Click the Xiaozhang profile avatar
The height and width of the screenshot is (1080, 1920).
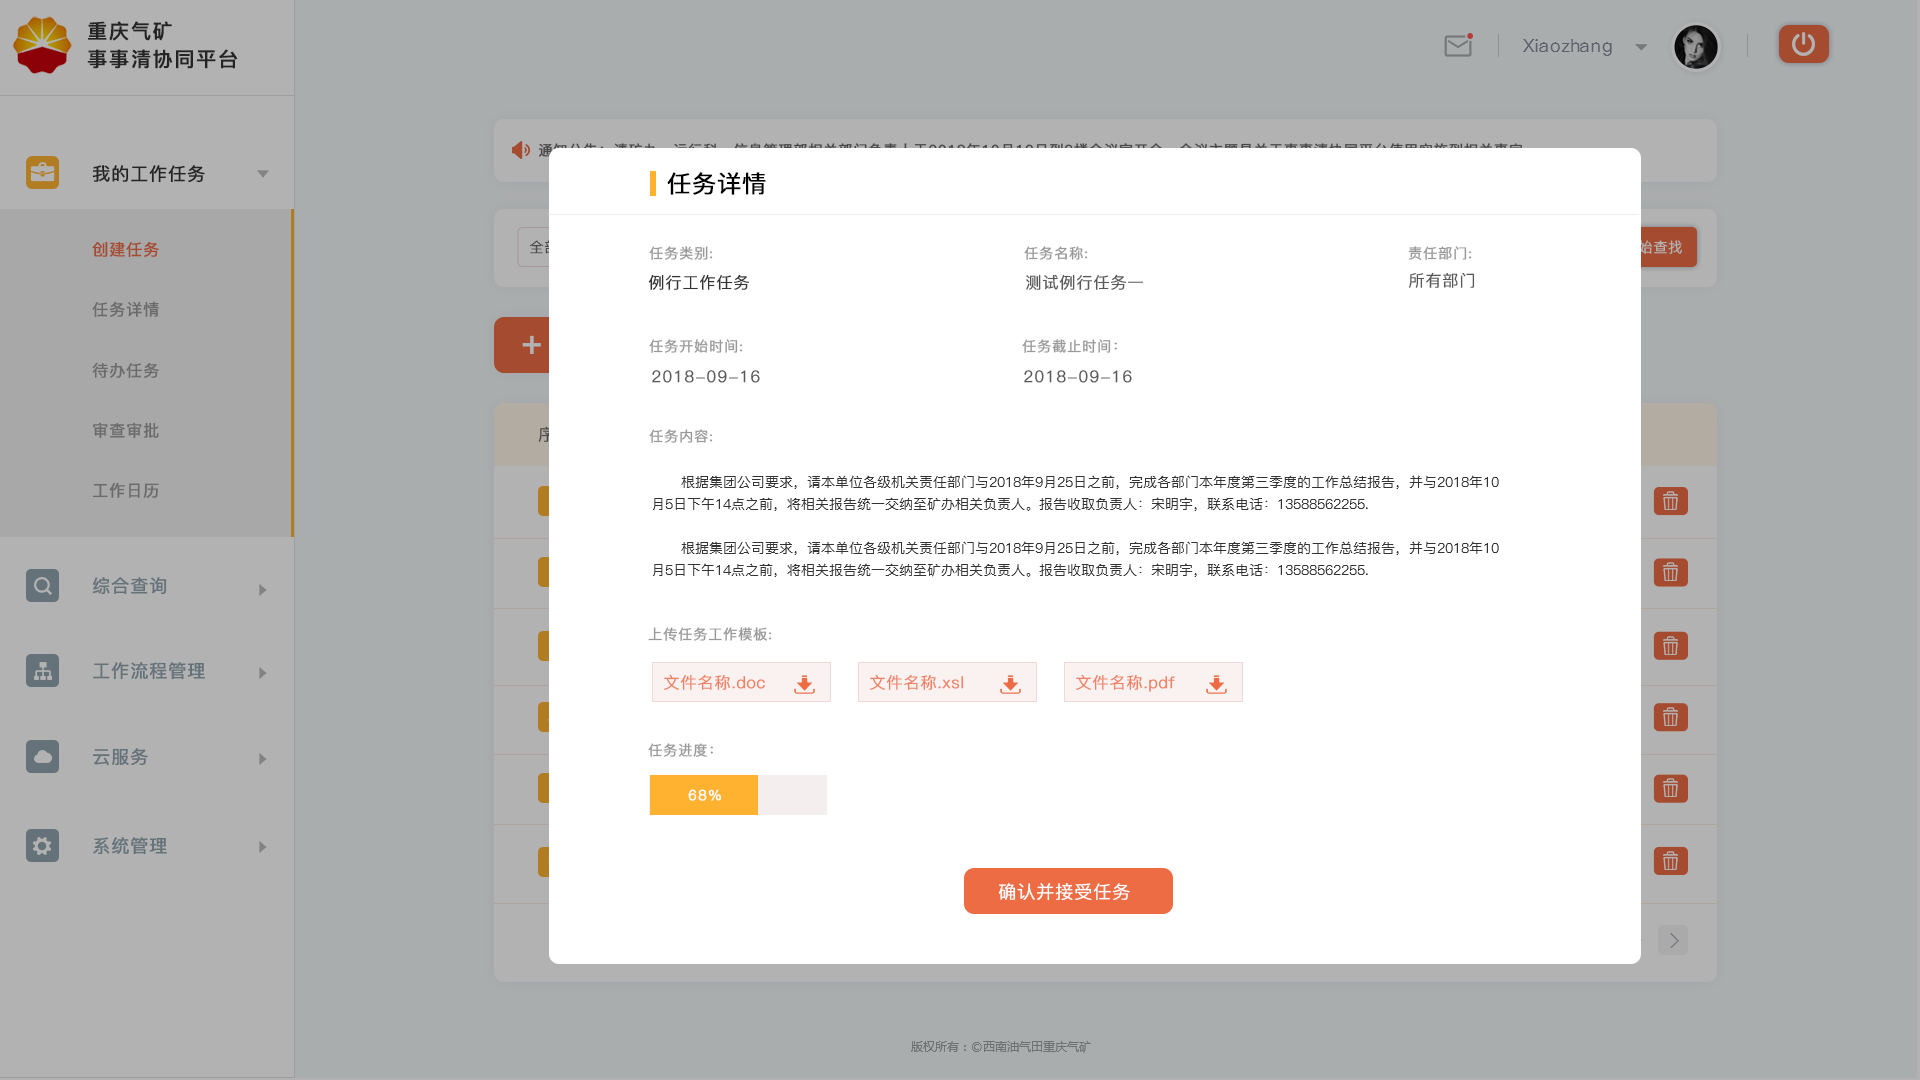click(1696, 46)
